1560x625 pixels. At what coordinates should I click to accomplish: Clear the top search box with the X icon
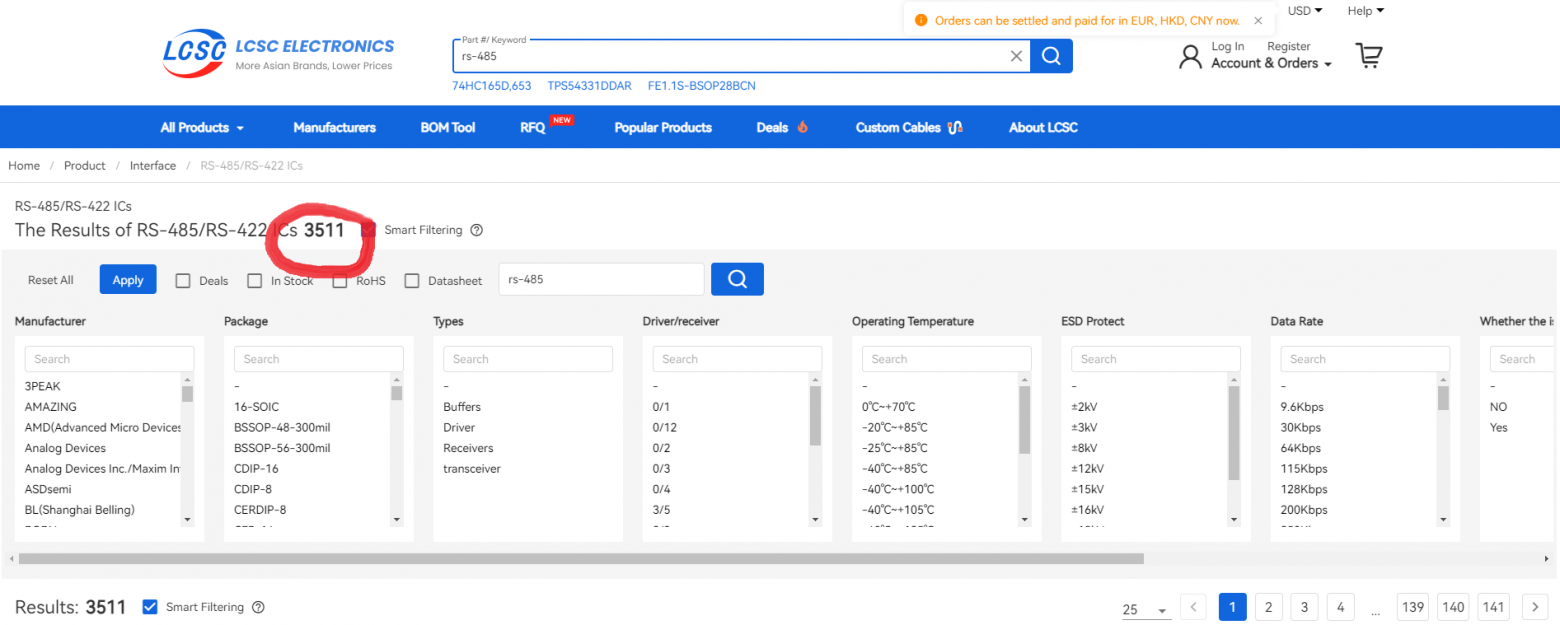pyautogui.click(x=1016, y=56)
